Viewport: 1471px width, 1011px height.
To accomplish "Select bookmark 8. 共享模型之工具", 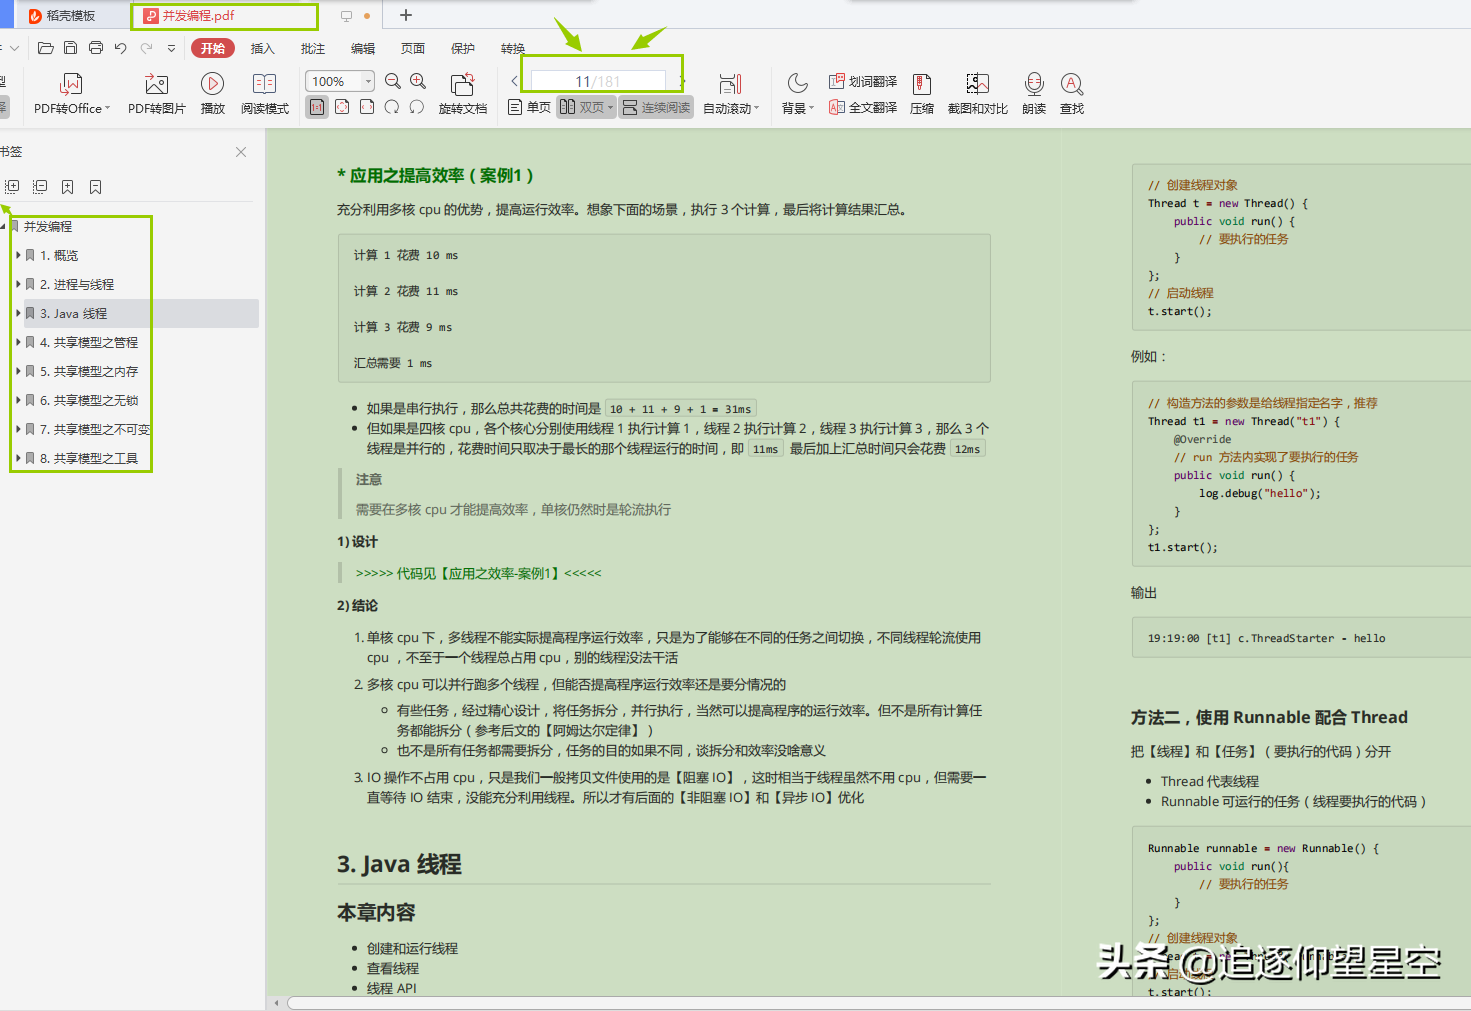I will pyautogui.click(x=89, y=459).
